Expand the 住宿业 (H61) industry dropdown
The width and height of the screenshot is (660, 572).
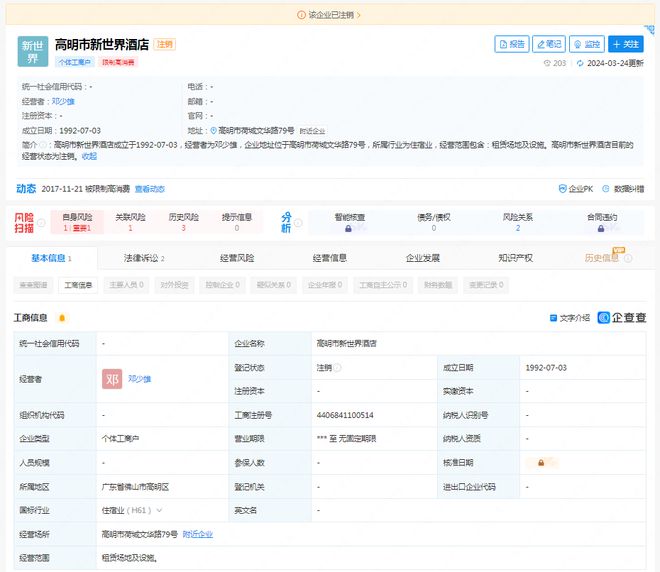[x=160, y=511]
